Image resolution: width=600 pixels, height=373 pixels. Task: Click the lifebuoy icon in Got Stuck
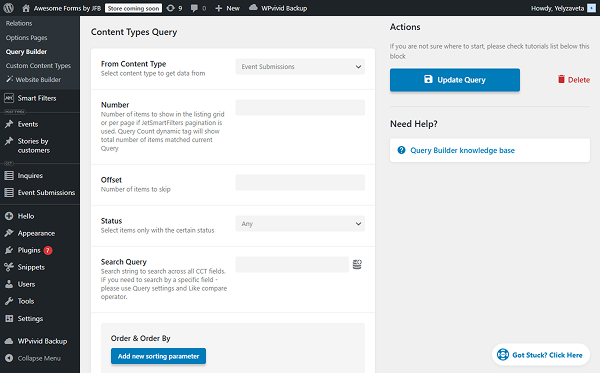coord(503,355)
